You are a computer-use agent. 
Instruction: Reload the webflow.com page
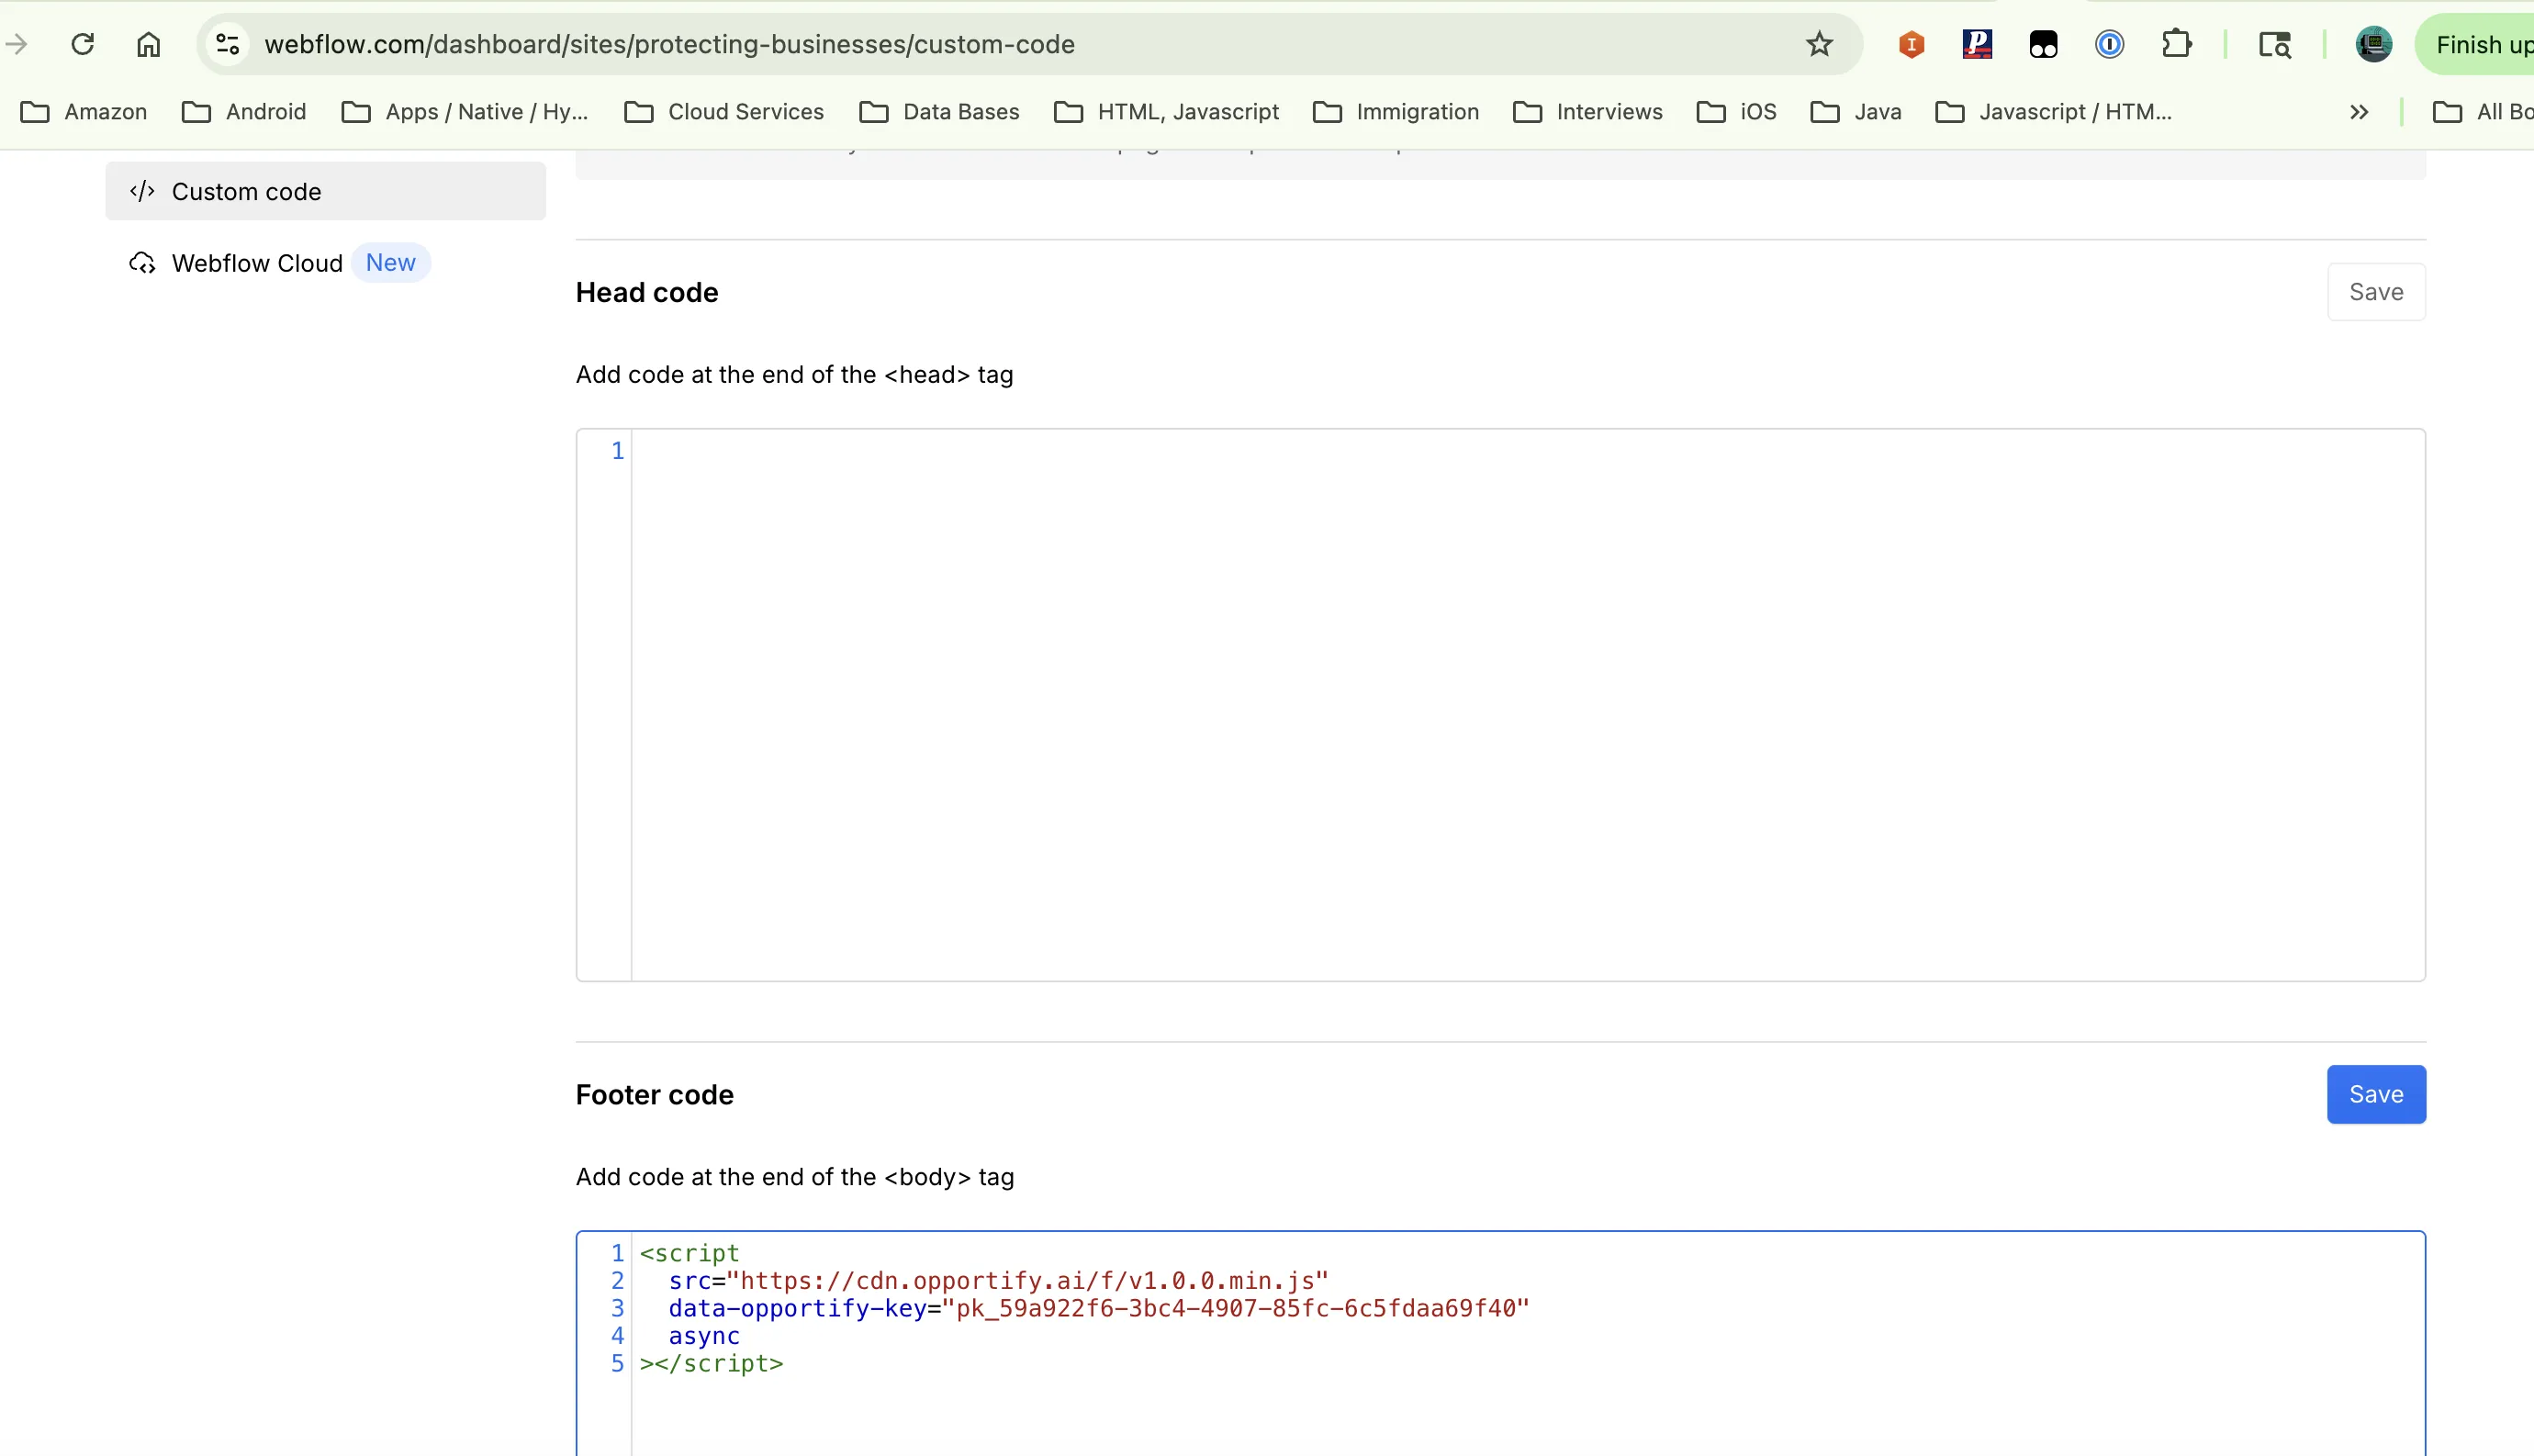tap(82, 44)
